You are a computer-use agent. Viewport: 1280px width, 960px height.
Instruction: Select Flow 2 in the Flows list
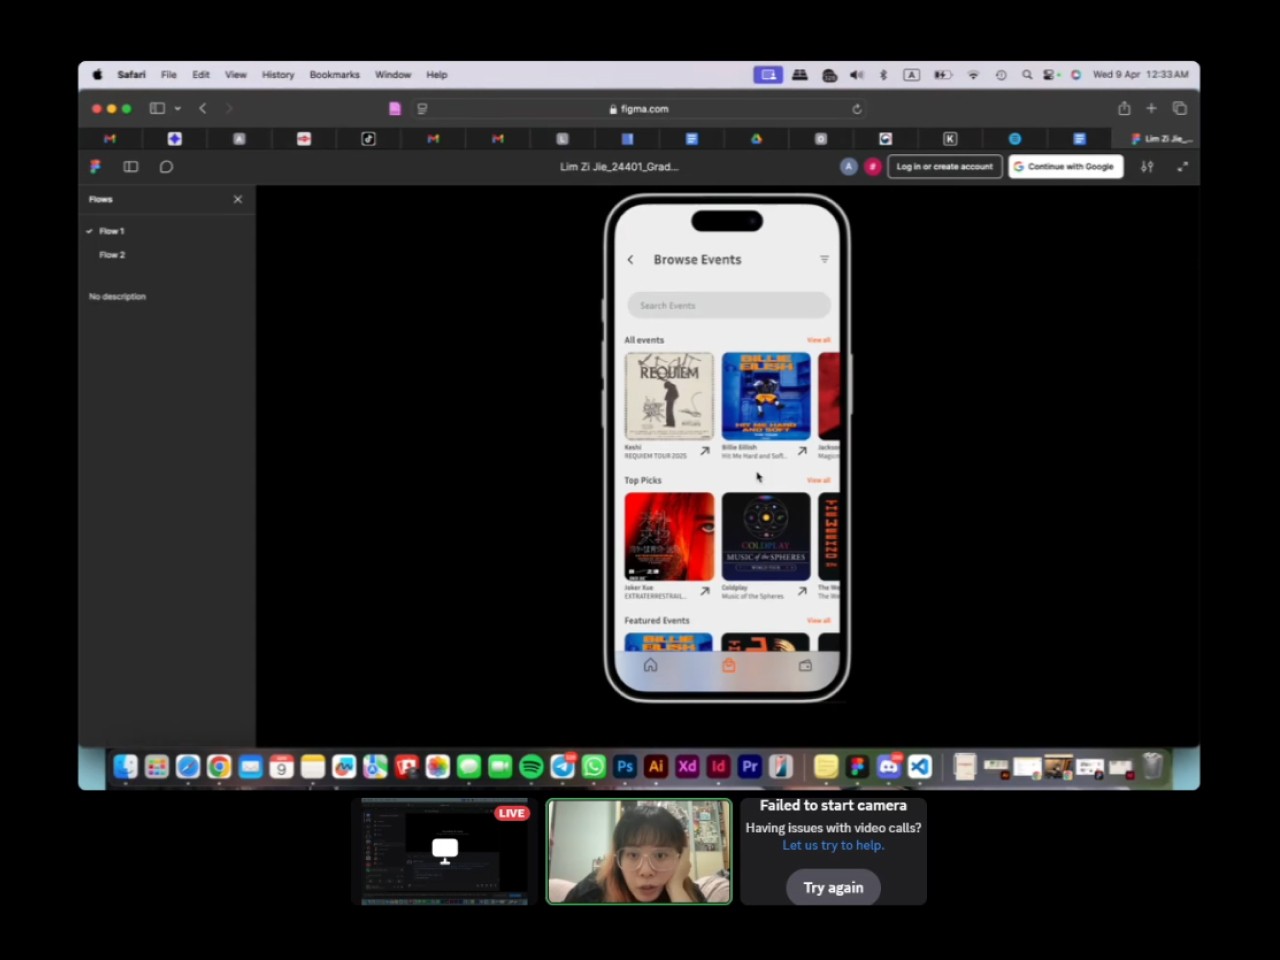point(112,255)
